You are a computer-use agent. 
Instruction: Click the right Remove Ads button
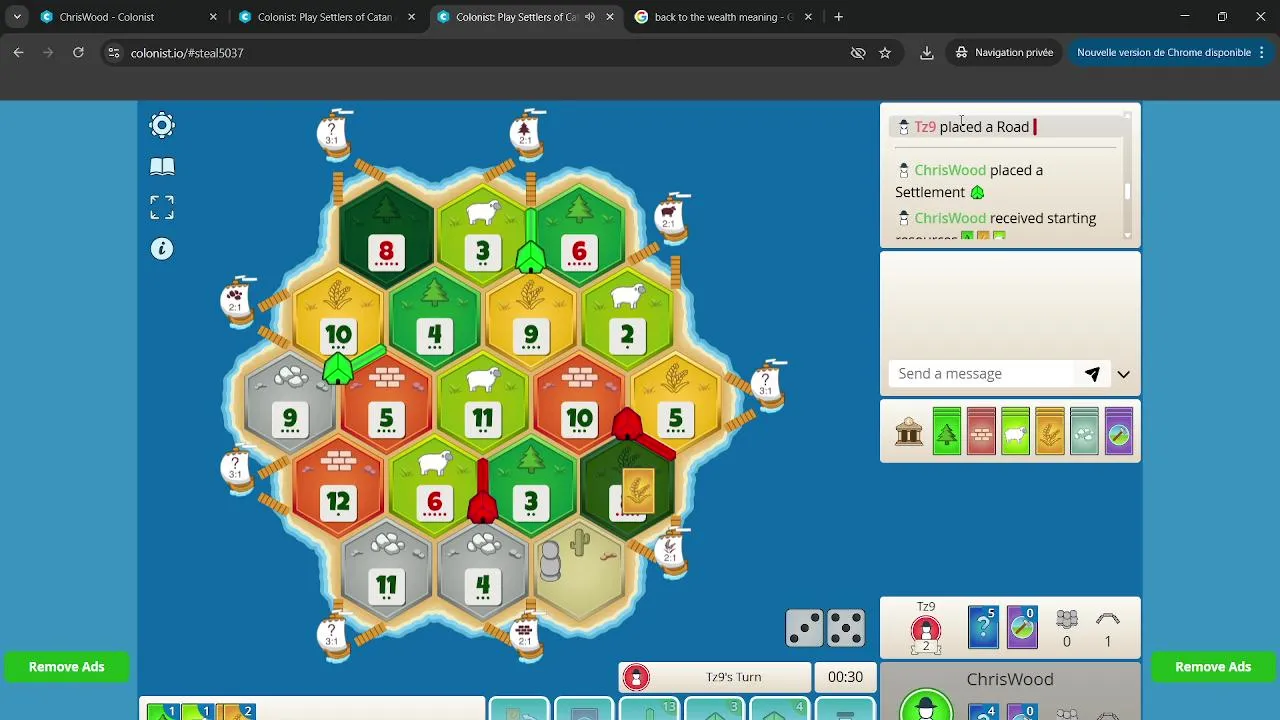click(x=1213, y=667)
